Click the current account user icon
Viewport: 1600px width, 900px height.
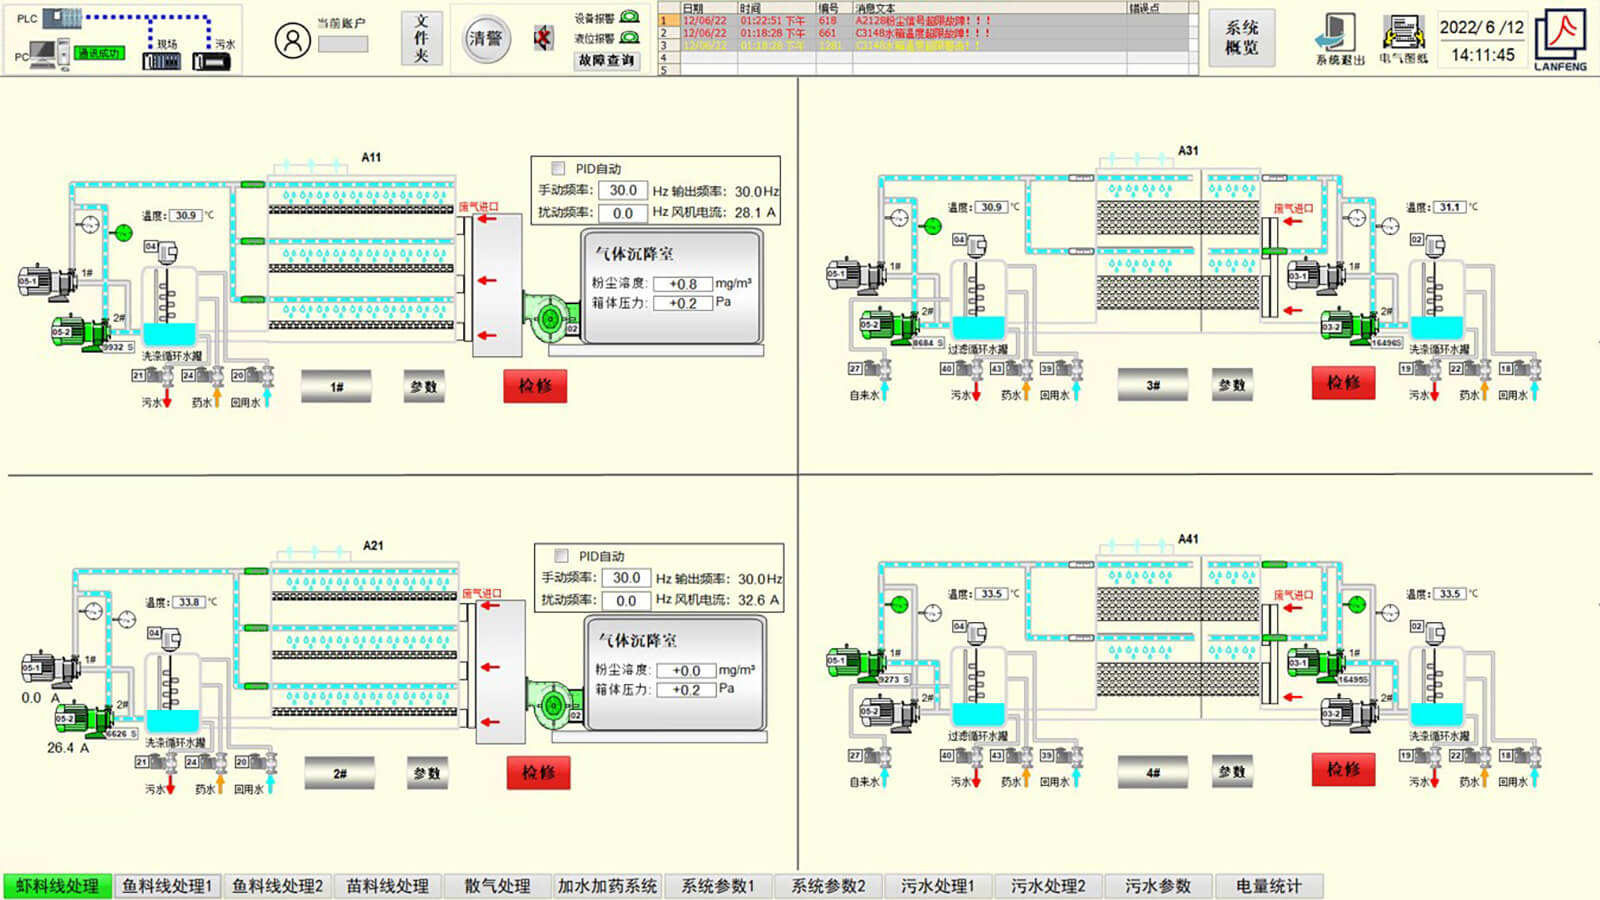(292, 40)
